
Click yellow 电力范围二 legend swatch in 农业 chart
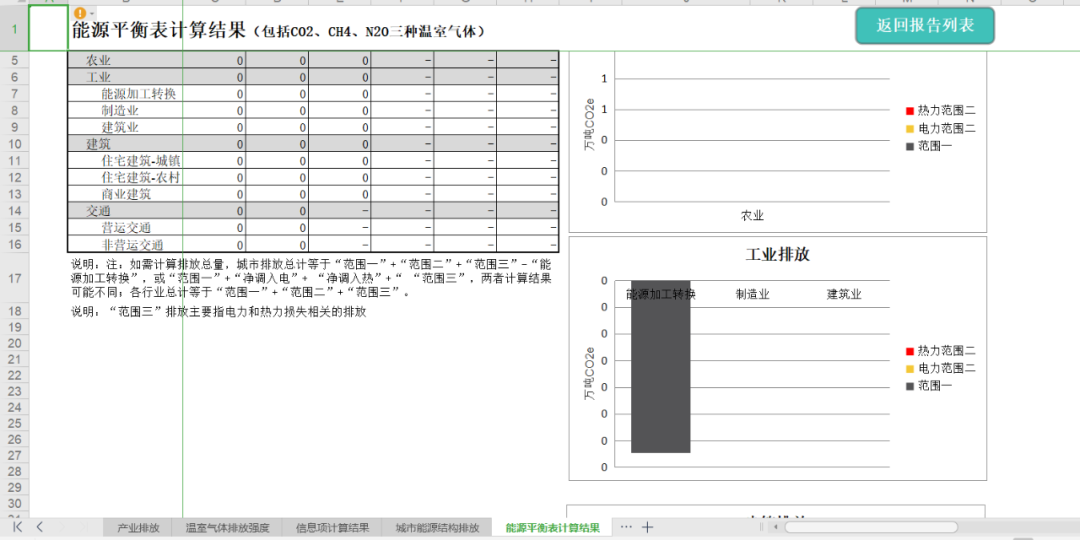[x=909, y=128]
